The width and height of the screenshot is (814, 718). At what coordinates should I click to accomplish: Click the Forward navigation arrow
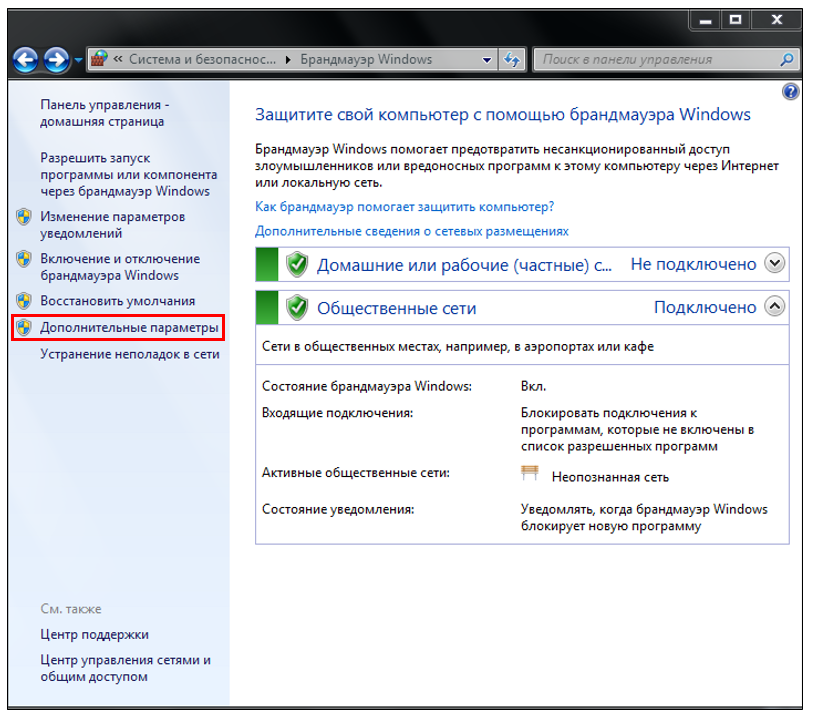tap(57, 59)
